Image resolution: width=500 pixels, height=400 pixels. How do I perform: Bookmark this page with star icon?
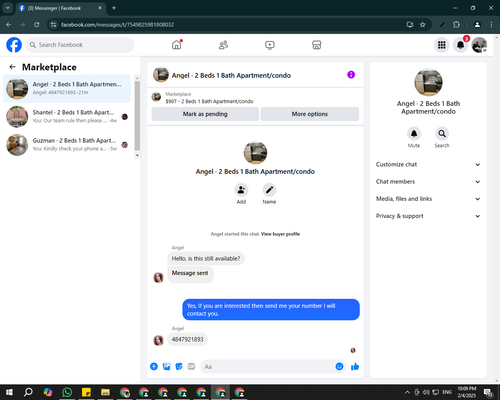click(423, 25)
